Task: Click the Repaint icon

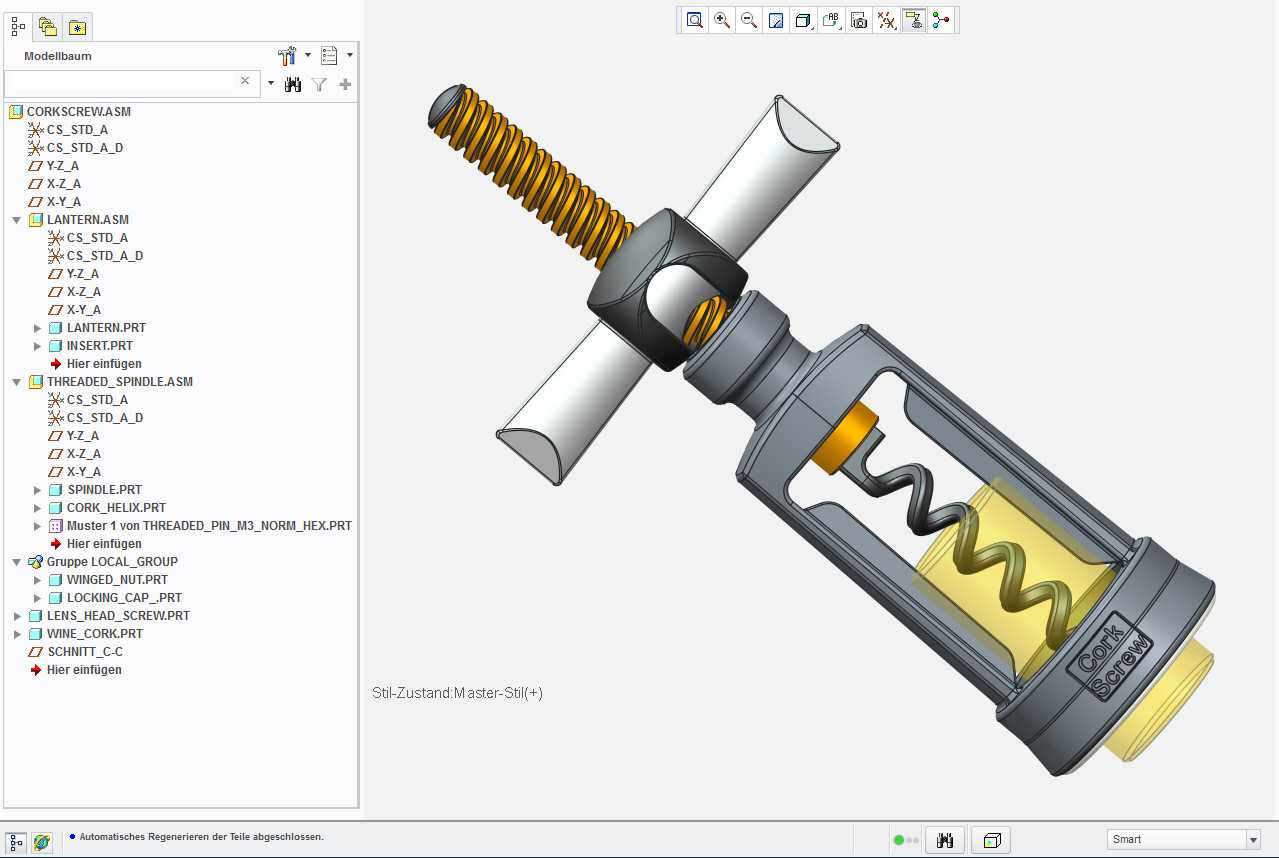Action: click(x=776, y=20)
